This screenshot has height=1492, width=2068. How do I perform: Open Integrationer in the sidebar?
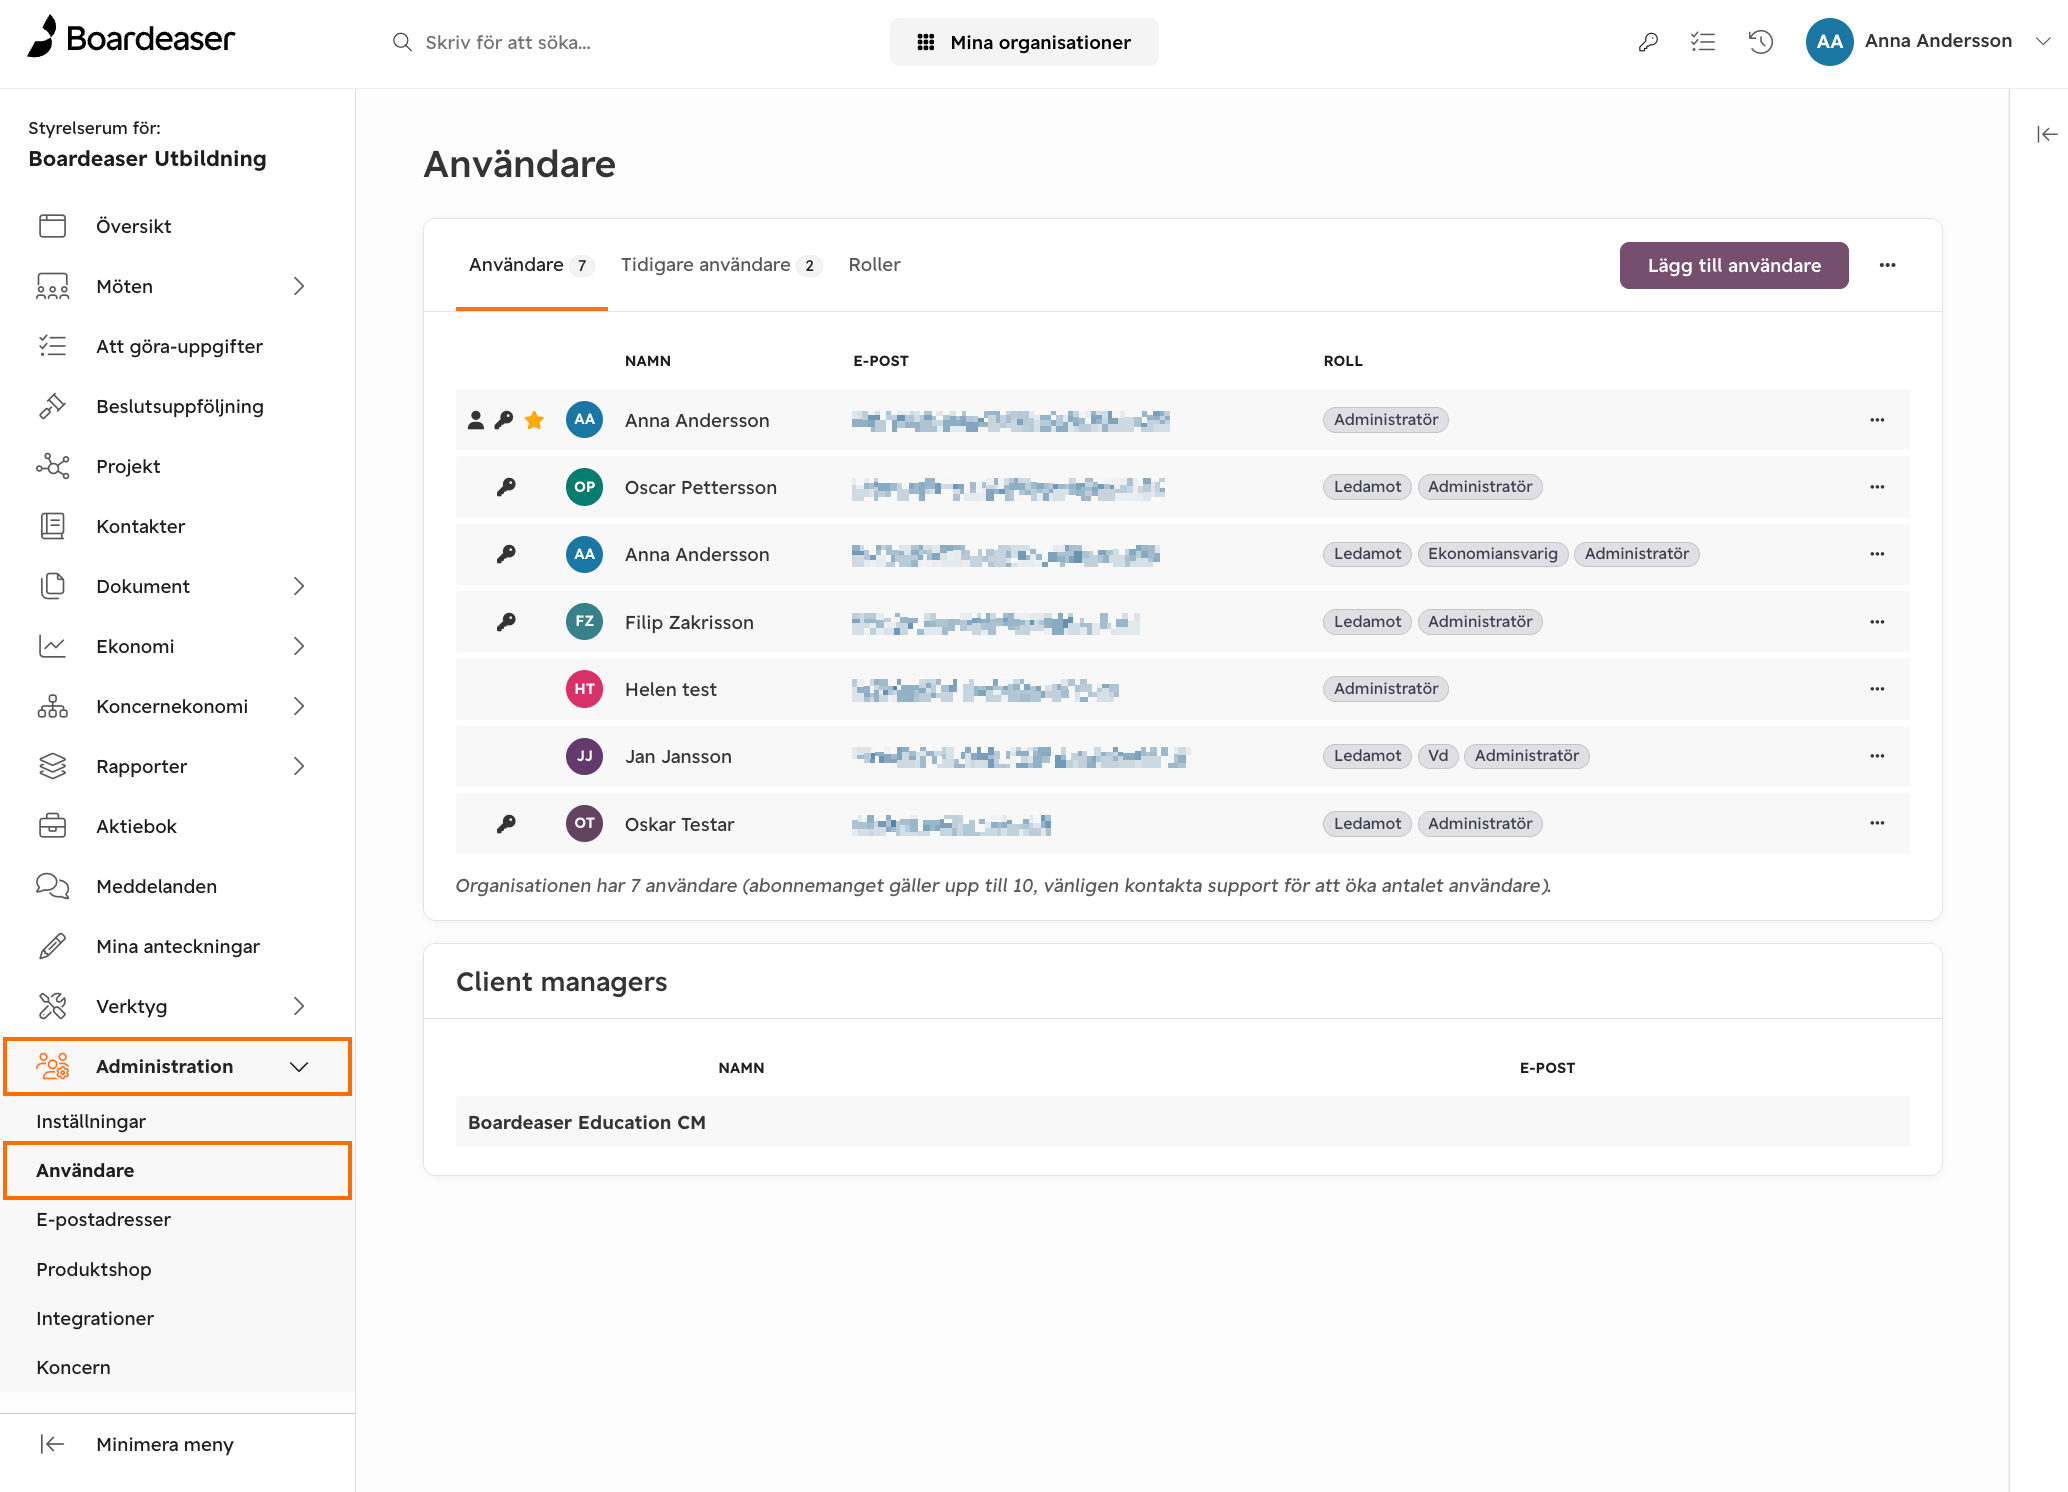coord(95,1319)
